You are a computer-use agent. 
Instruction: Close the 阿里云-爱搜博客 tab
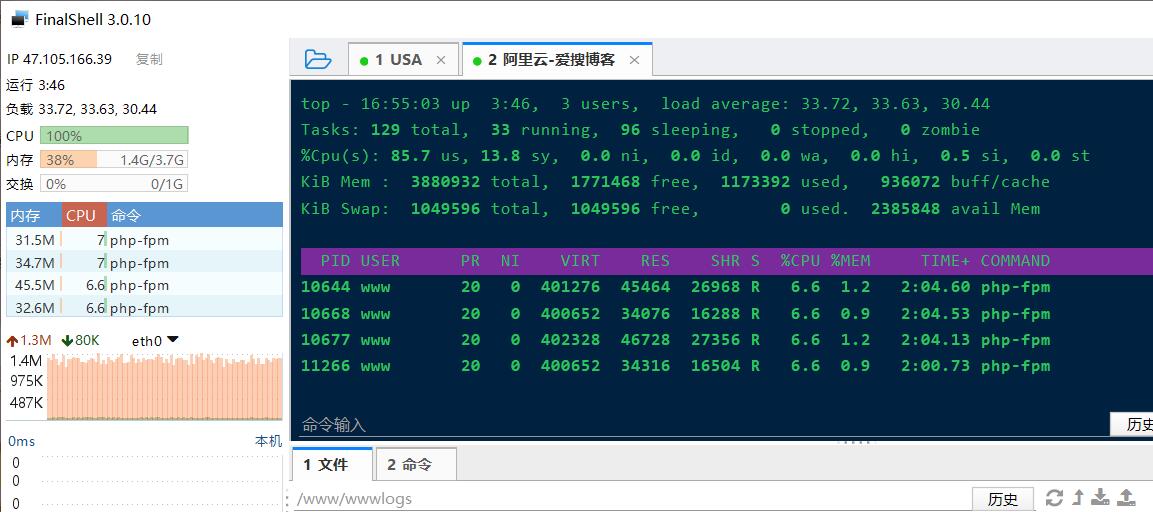point(635,60)
